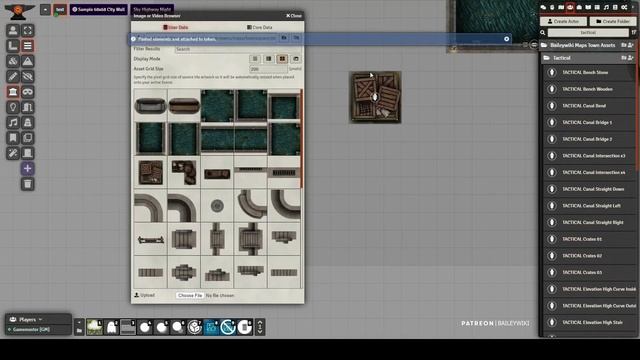Screen dimensions: 640x360
Task: Click the Create Actor button
Action: pos(563,21)
